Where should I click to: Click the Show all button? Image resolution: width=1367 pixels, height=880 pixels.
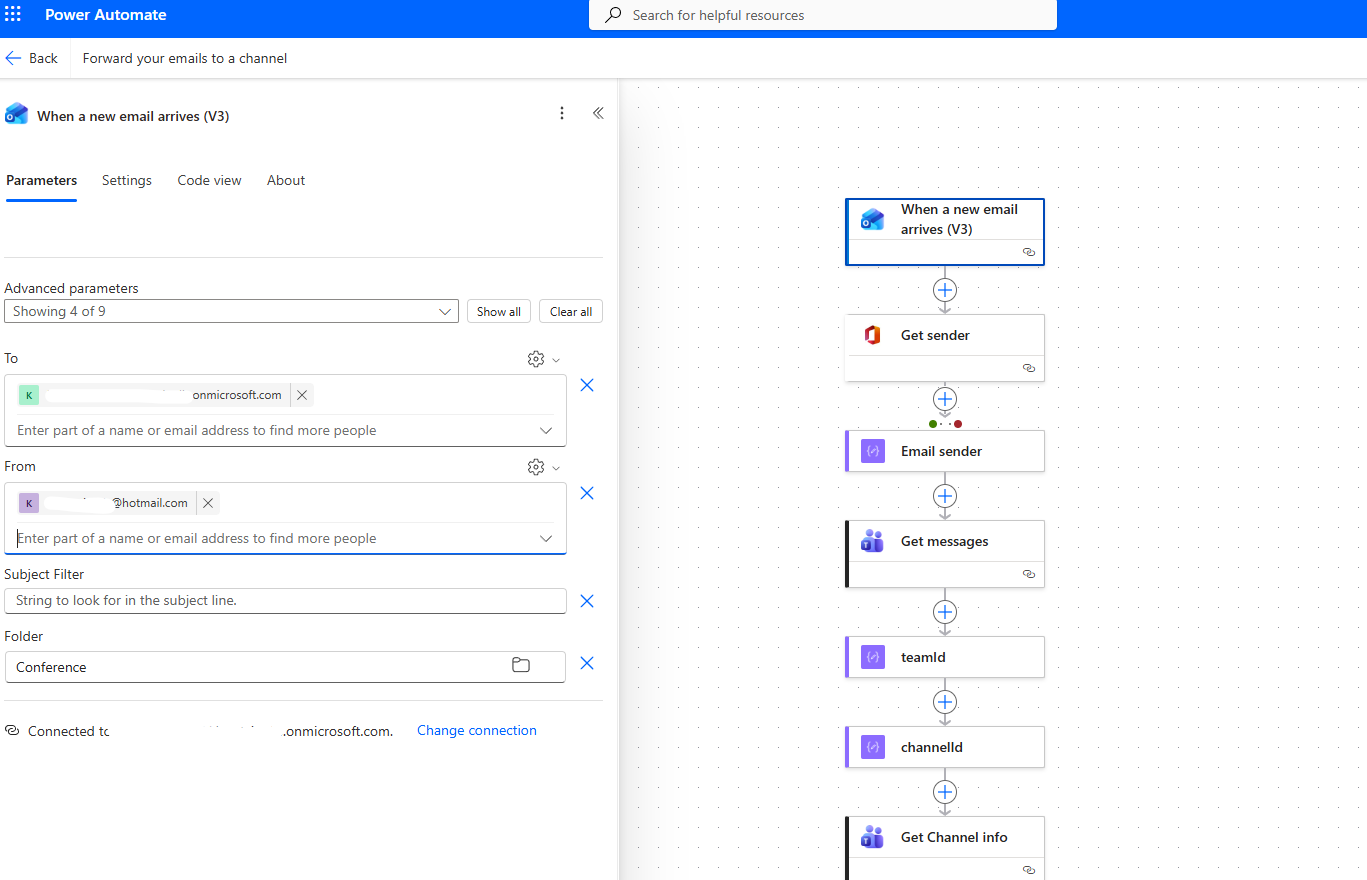(x=498, y=312)
